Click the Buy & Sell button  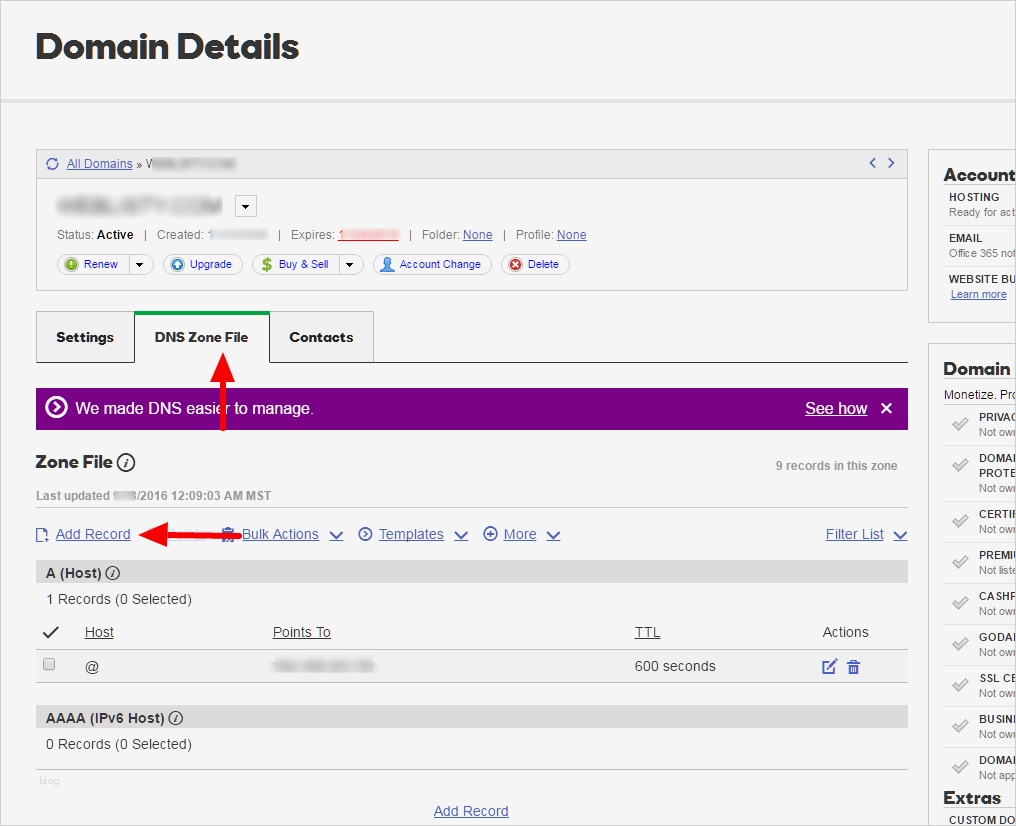[x=295, y=264]
